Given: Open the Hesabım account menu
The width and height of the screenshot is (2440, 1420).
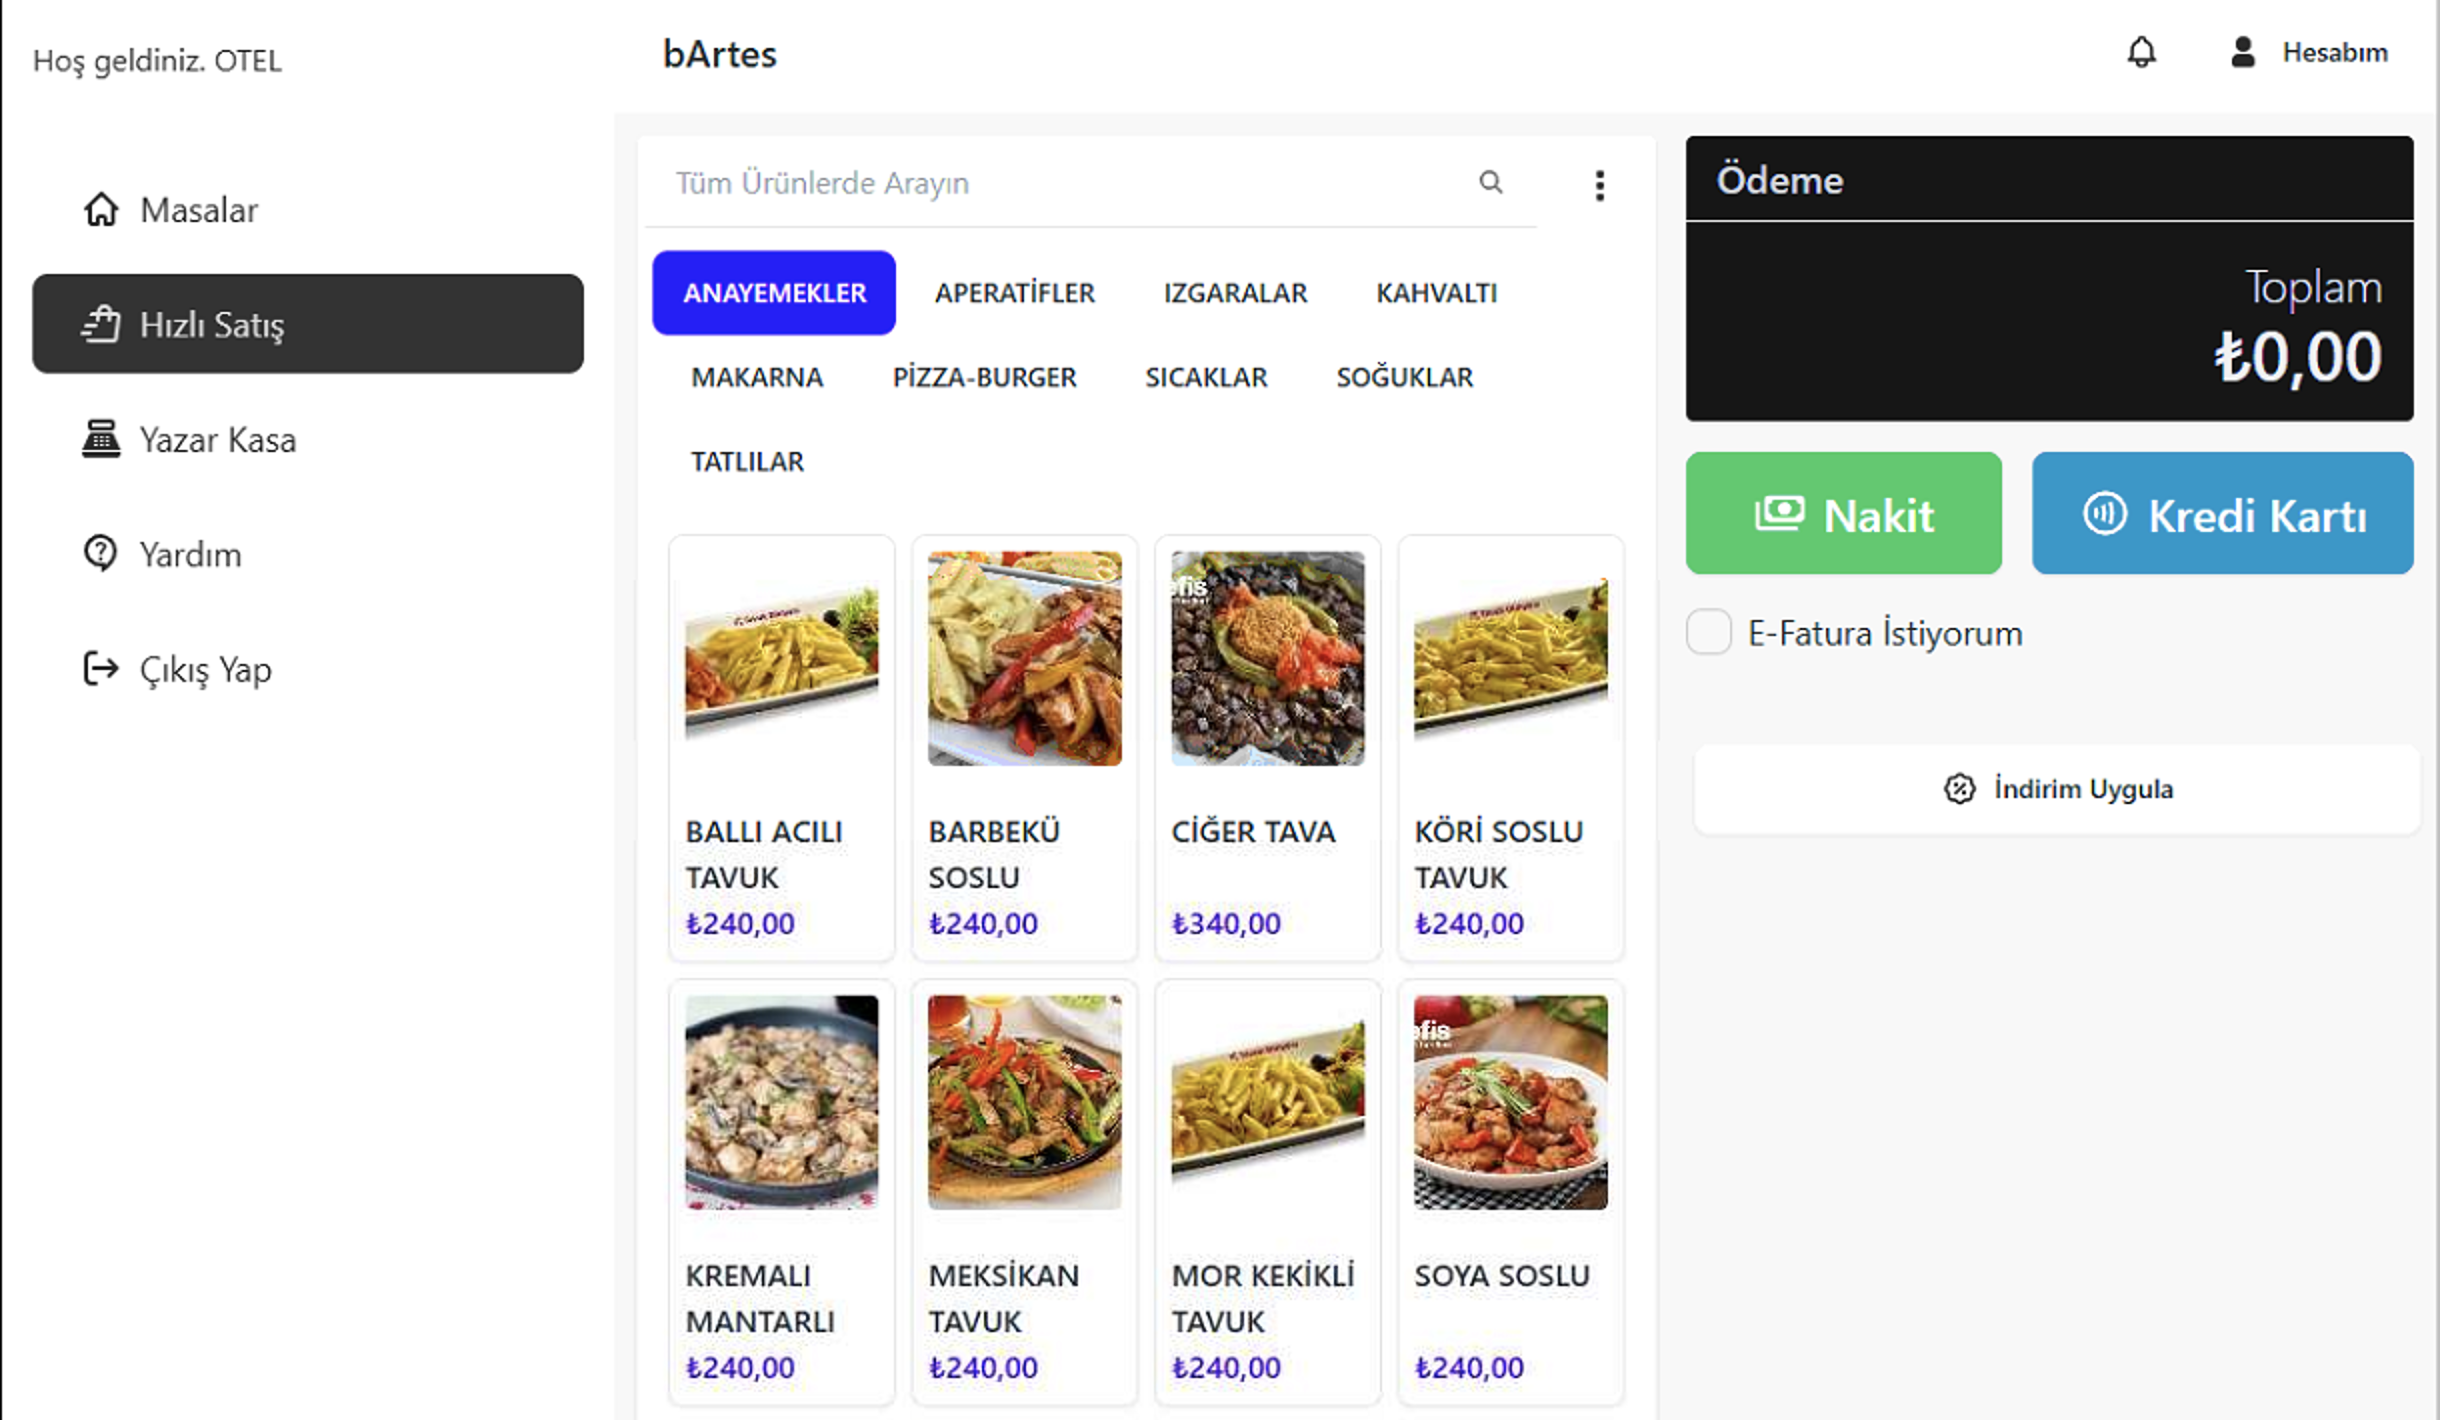Looking at the screenshot, I should click(2310, 52).
